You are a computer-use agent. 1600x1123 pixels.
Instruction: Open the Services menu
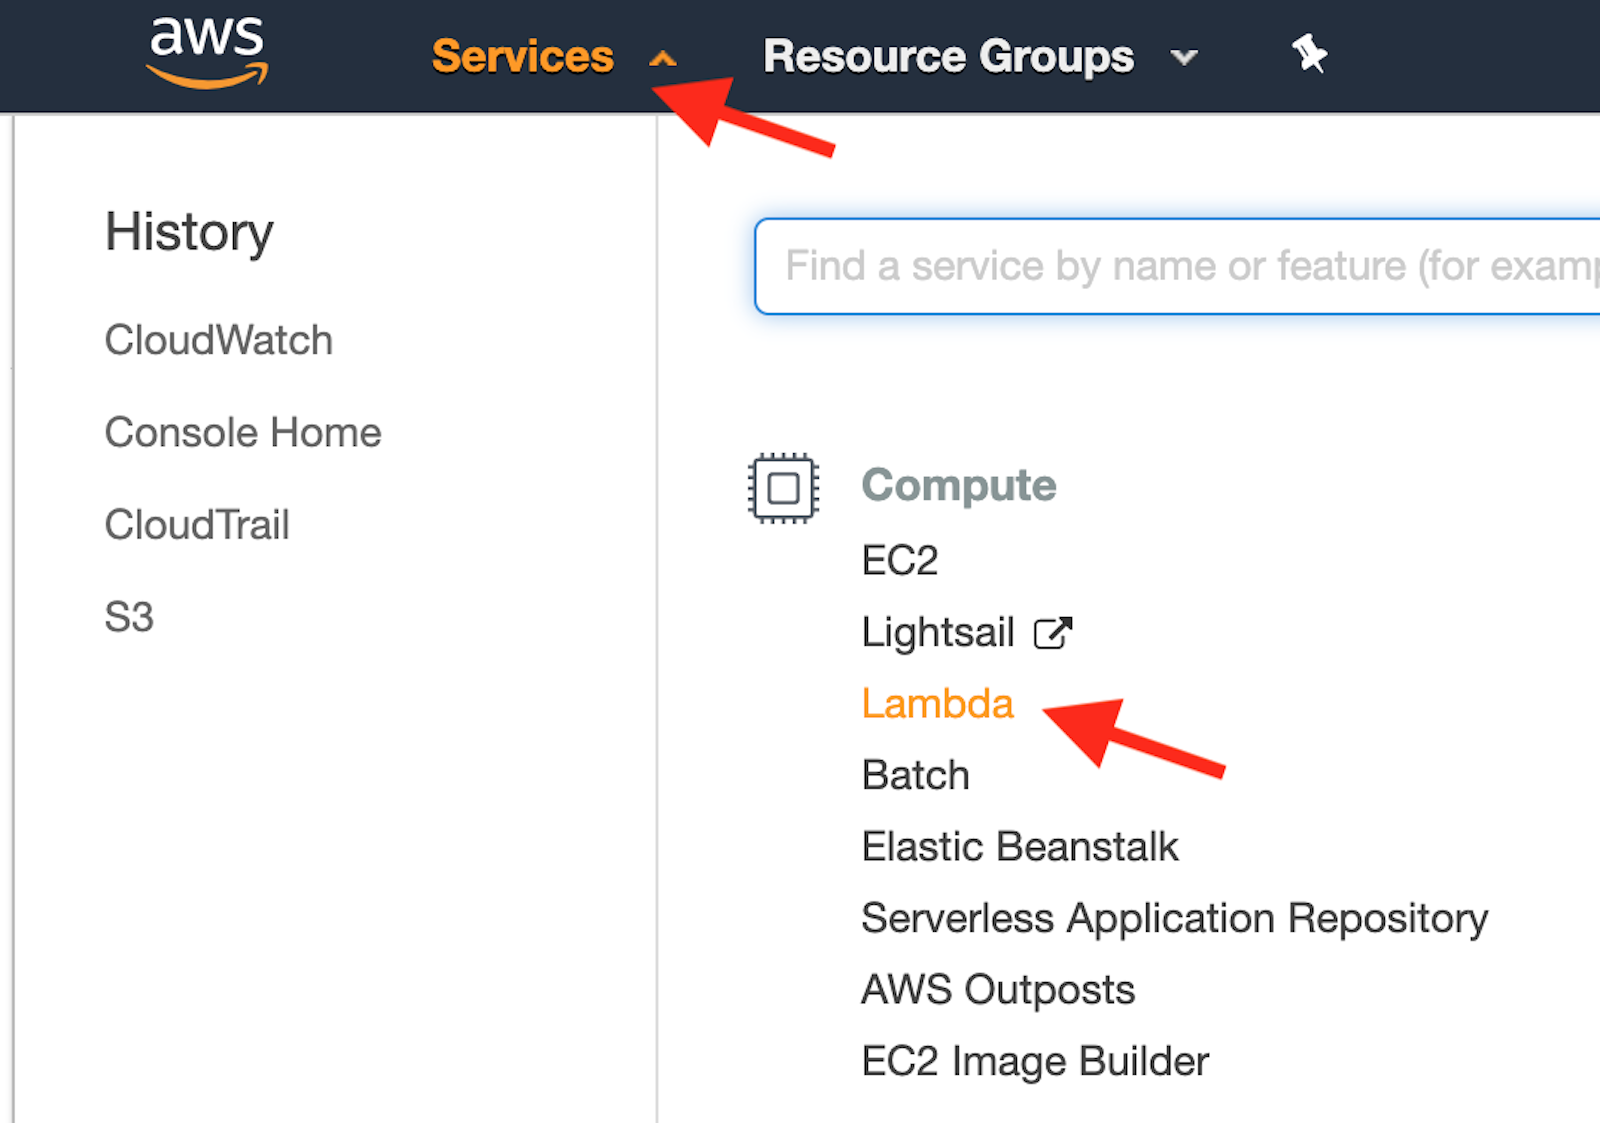pyautogui.click(x=522, y=57)
